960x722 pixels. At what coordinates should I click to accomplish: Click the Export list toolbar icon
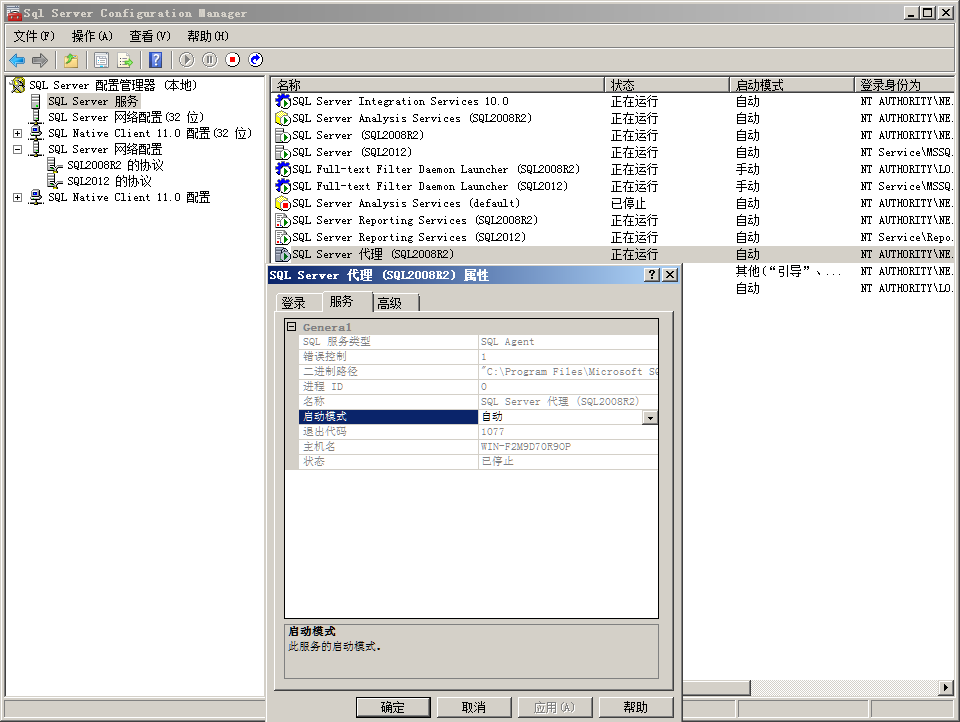[125, 60]
